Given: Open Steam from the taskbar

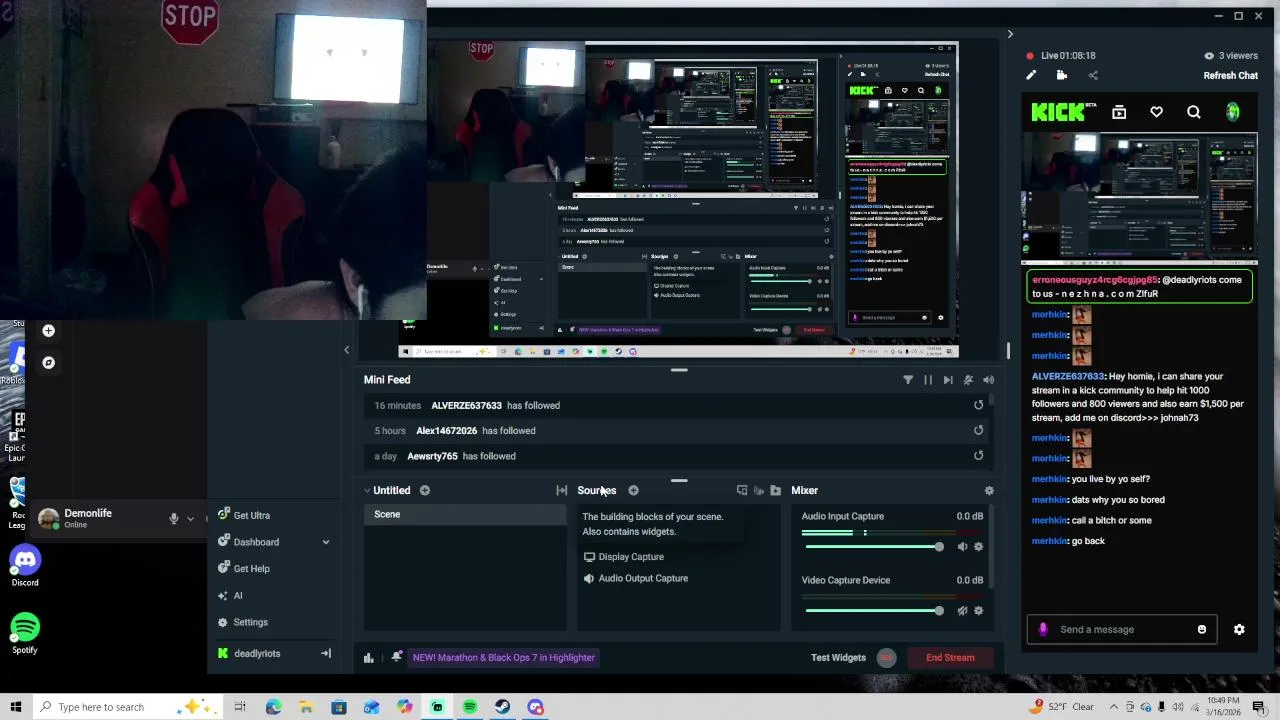Looking at the screenshot, I should pyautogui.click(x=502, y=707).
